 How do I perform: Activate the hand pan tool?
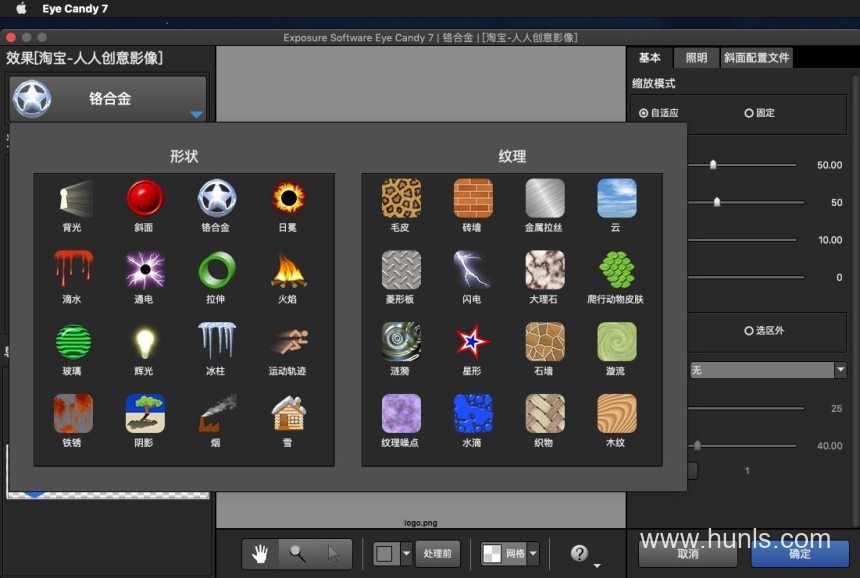click(x=261, y=553)
